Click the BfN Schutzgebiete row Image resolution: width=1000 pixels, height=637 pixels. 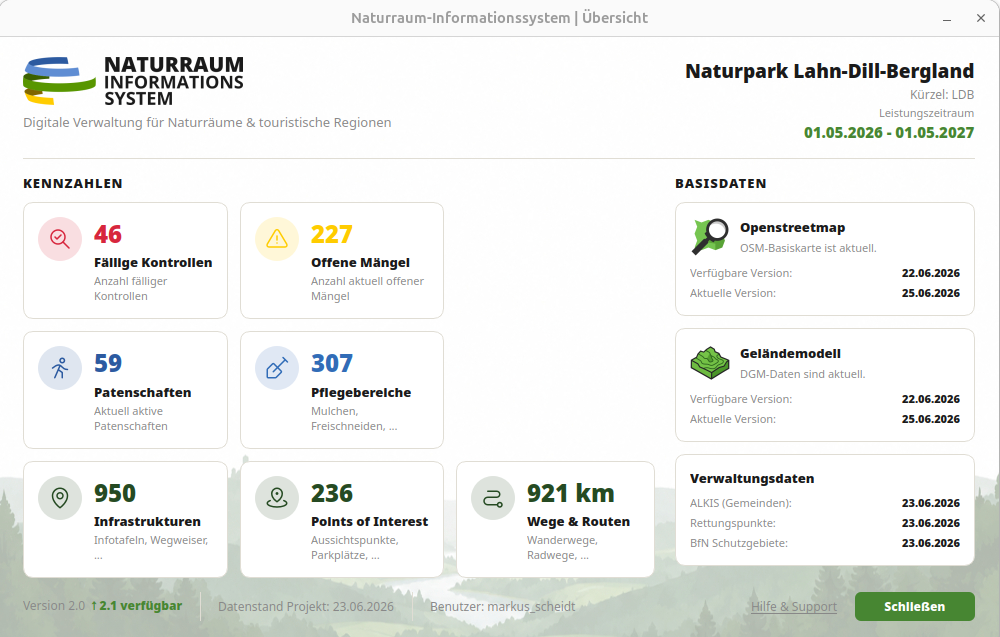tap(825, 543)
